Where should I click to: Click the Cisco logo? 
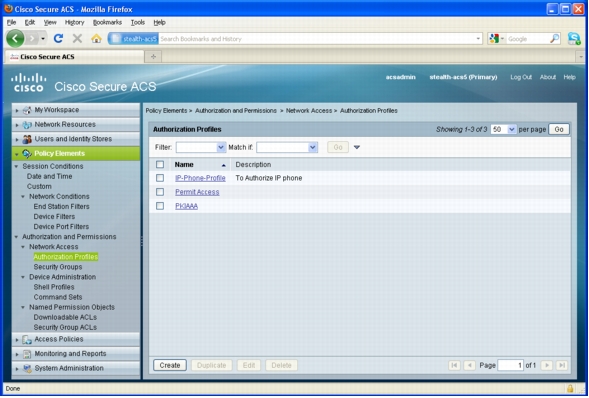point(29,83)
